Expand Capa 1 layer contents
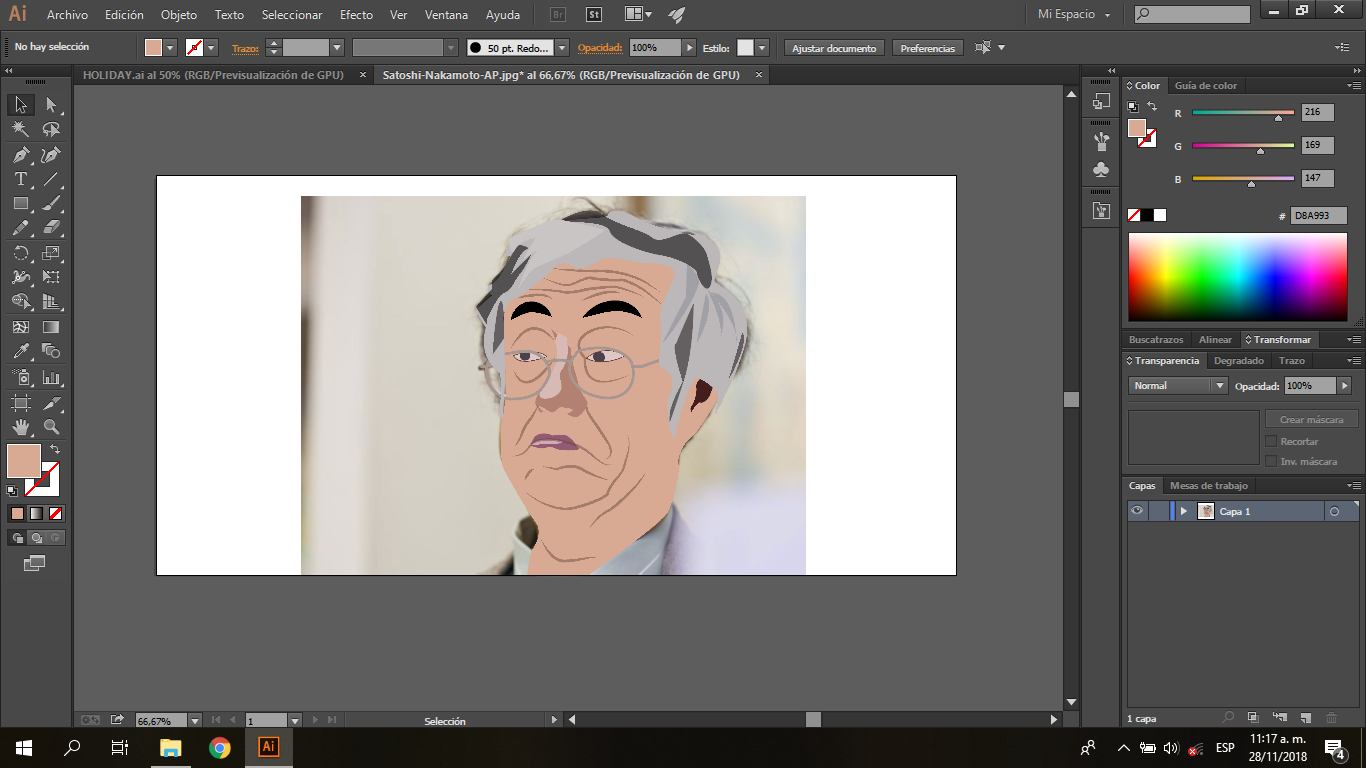1366x768 pixels. (1184, 511)
